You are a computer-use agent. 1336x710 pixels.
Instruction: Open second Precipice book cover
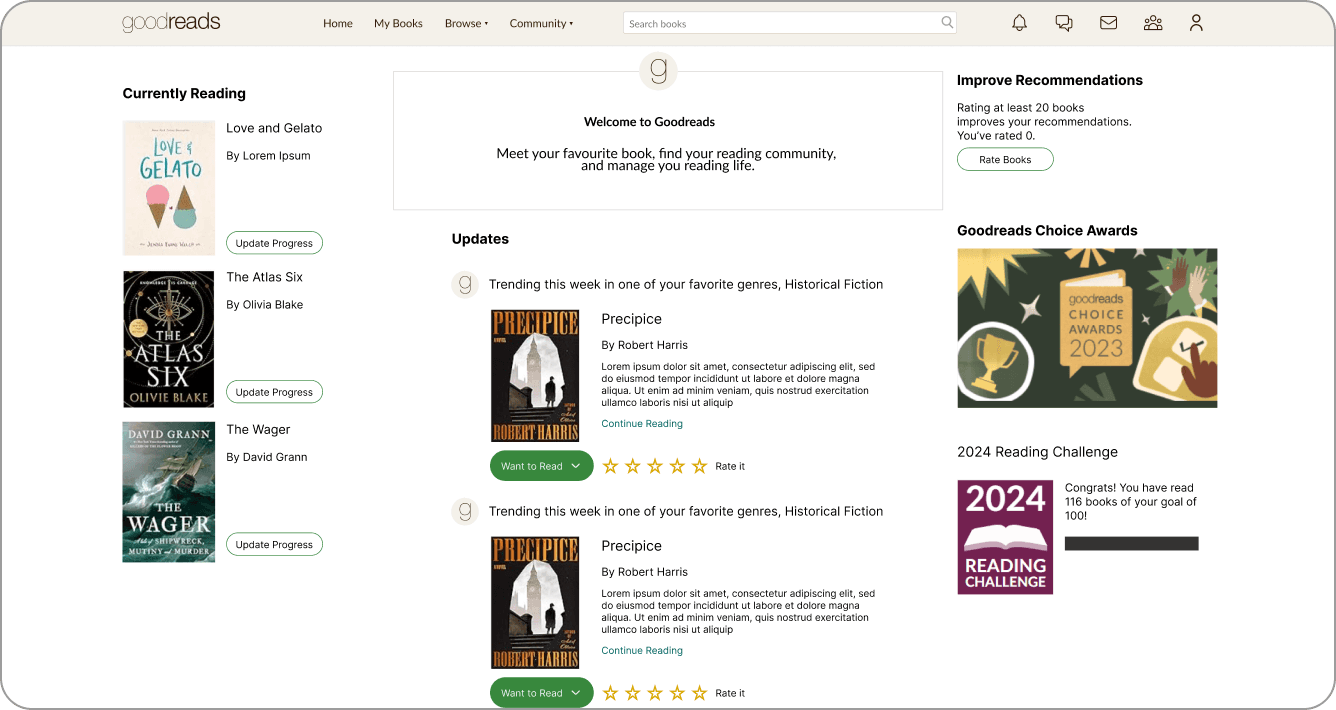(x=535, y=603)
